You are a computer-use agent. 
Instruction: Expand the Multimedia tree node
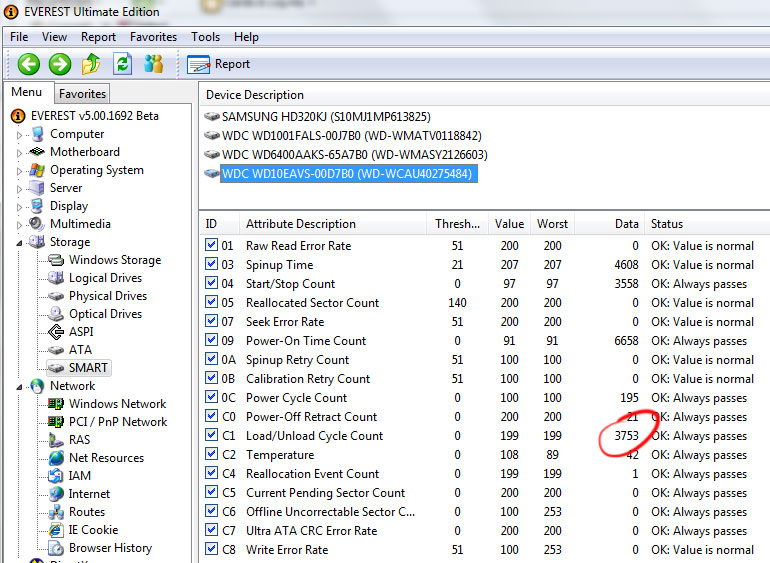[19, 225]
